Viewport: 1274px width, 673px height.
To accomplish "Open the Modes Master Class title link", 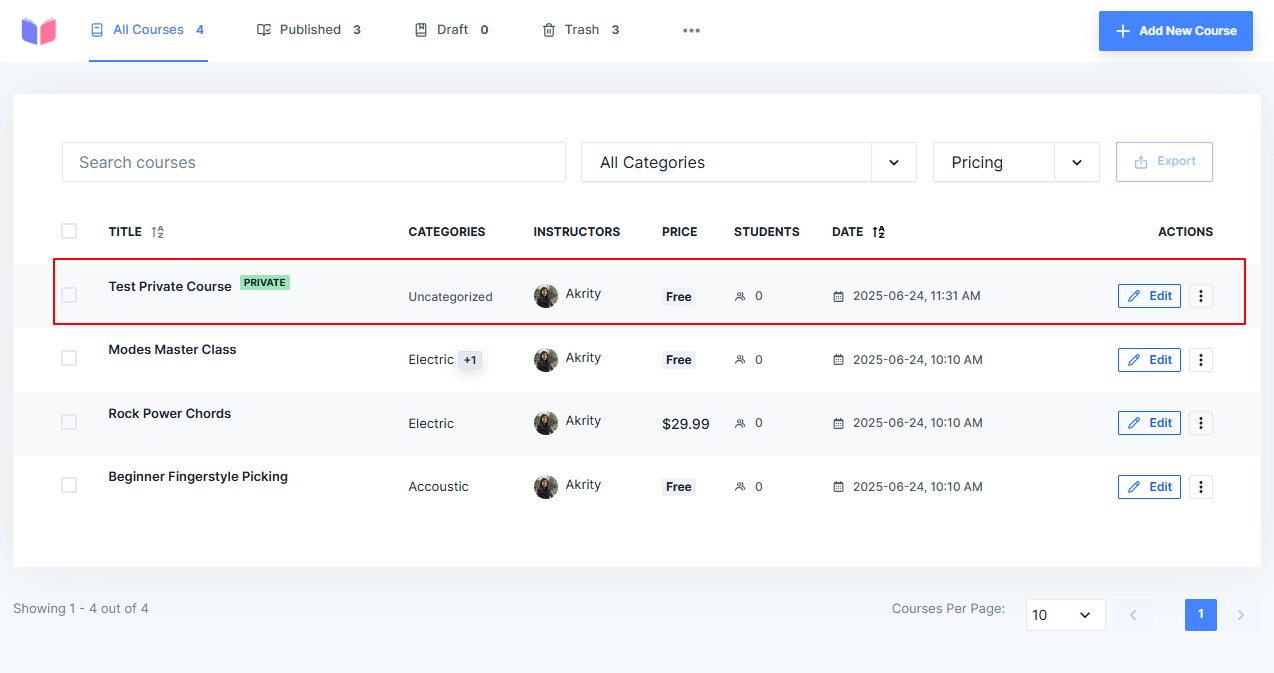I will [173, 350].
